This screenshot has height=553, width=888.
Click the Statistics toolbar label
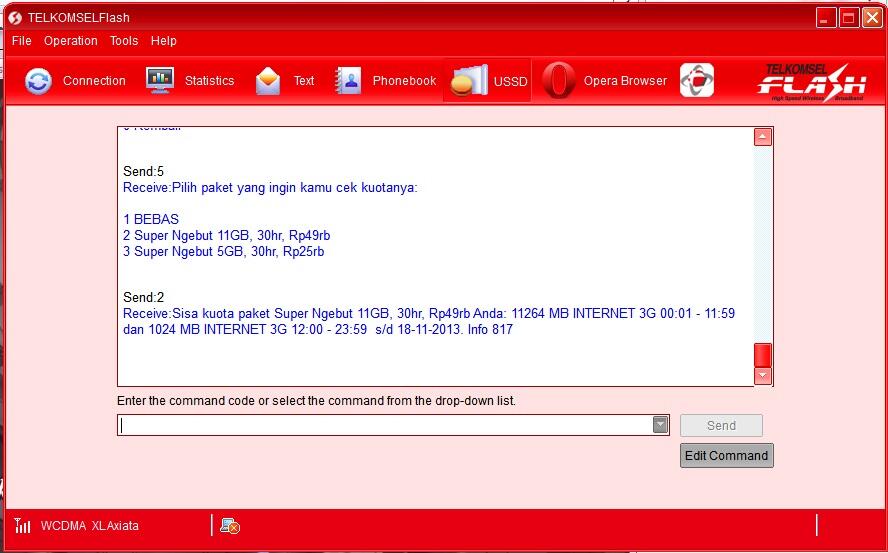point(209,80)
